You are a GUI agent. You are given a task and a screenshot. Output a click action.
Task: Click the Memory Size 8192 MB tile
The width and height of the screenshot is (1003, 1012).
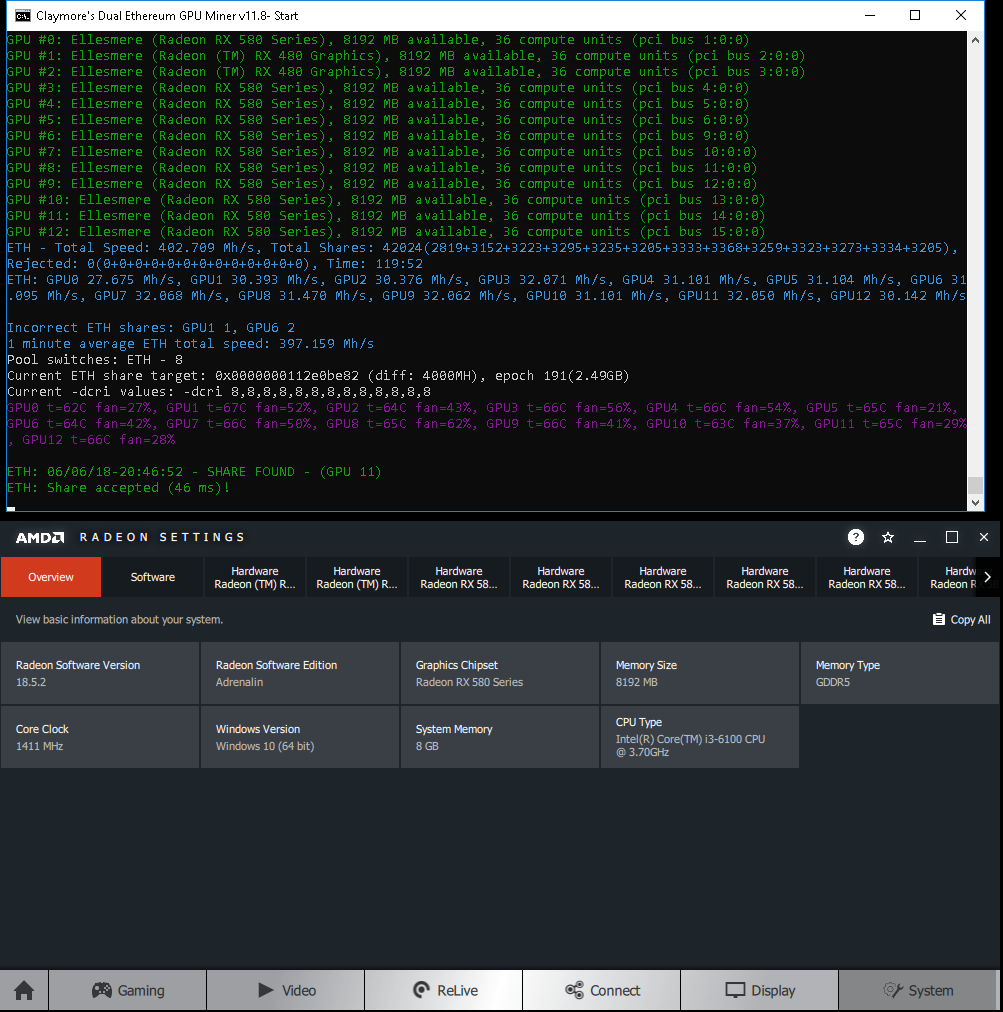pyautogui.click(x=700, y=673)
